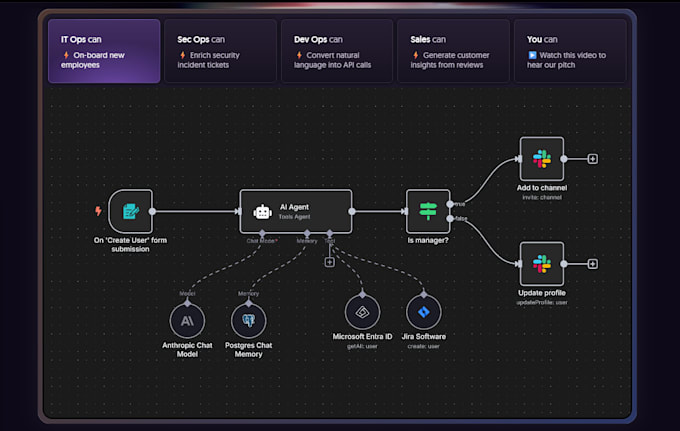Image resolution: width=680 pixels, height=431 pixels.
Task: Click the plus button under the Tool connector
Action: pyautogui.click(x=330, y=262)
